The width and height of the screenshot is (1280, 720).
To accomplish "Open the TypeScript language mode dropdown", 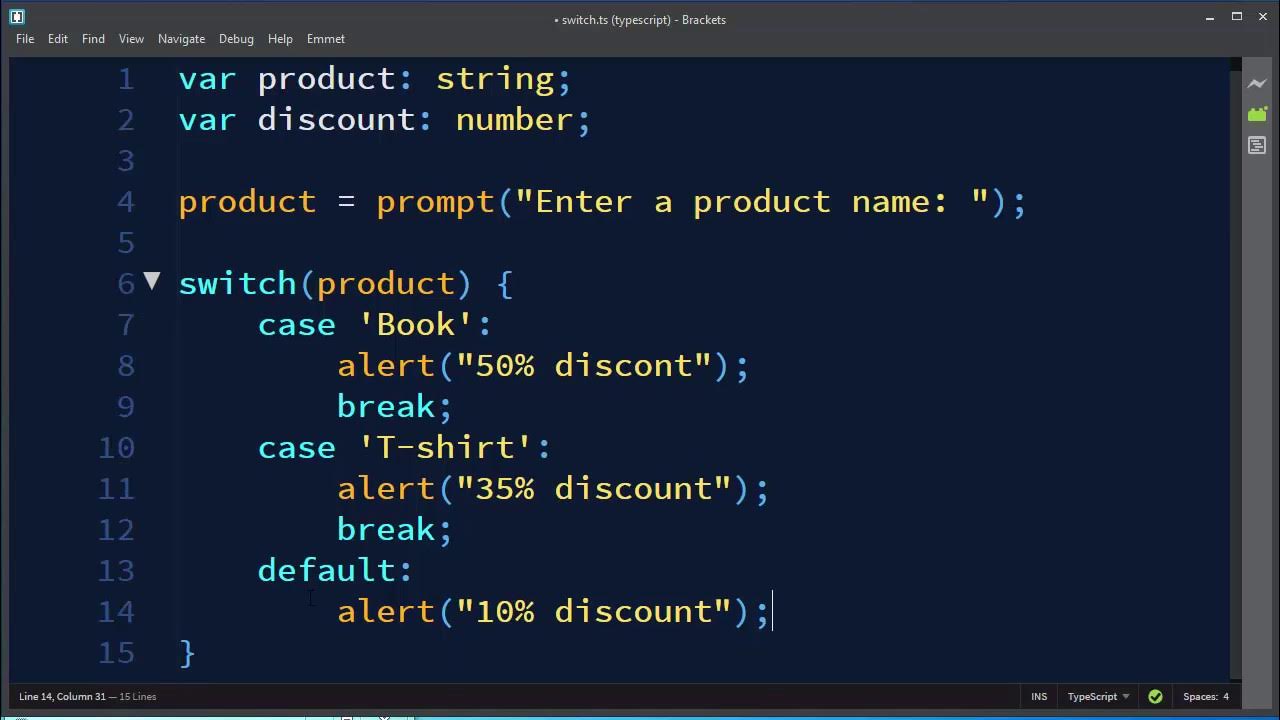I will tap(1097, 697).
